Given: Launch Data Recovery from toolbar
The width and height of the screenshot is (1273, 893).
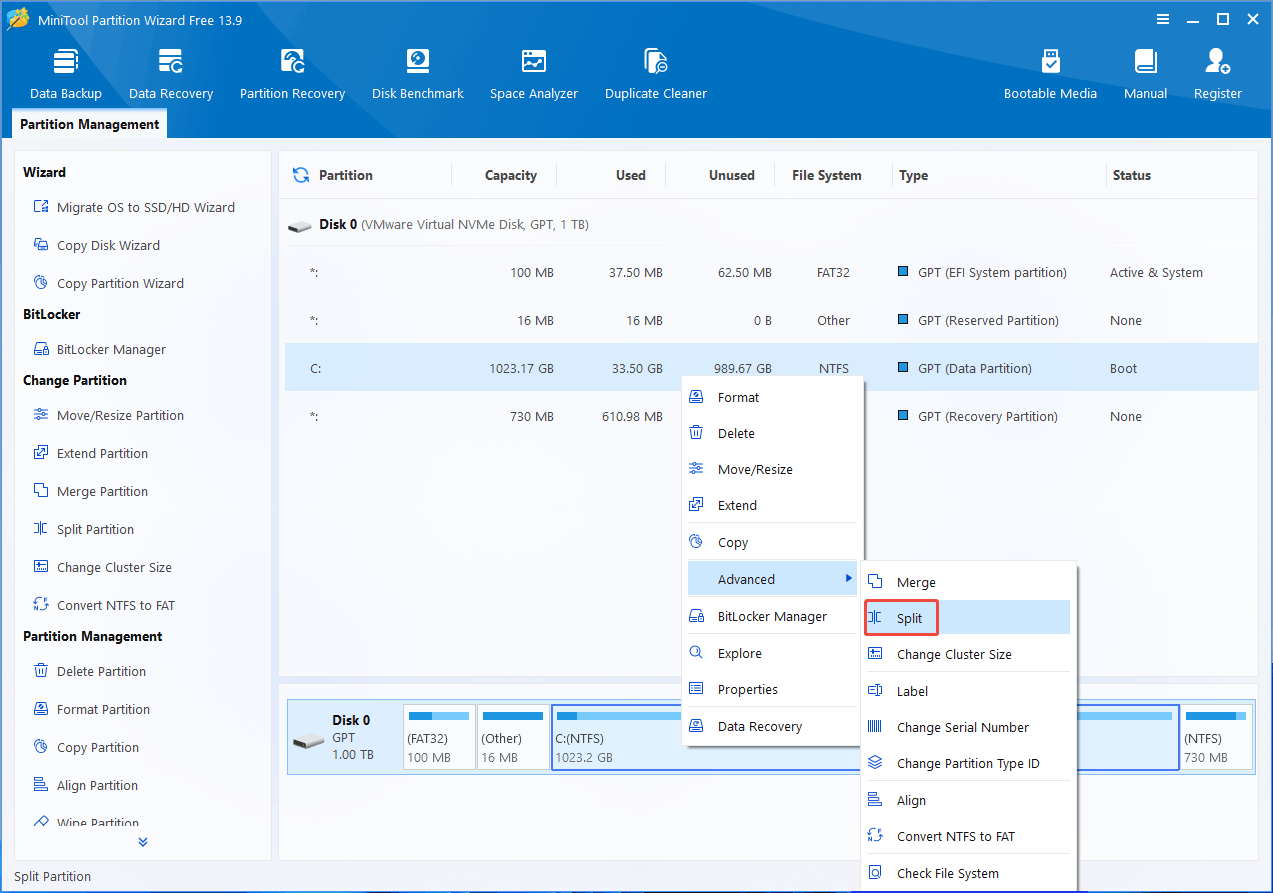Looking at the screenshot, I should (171, 74).
